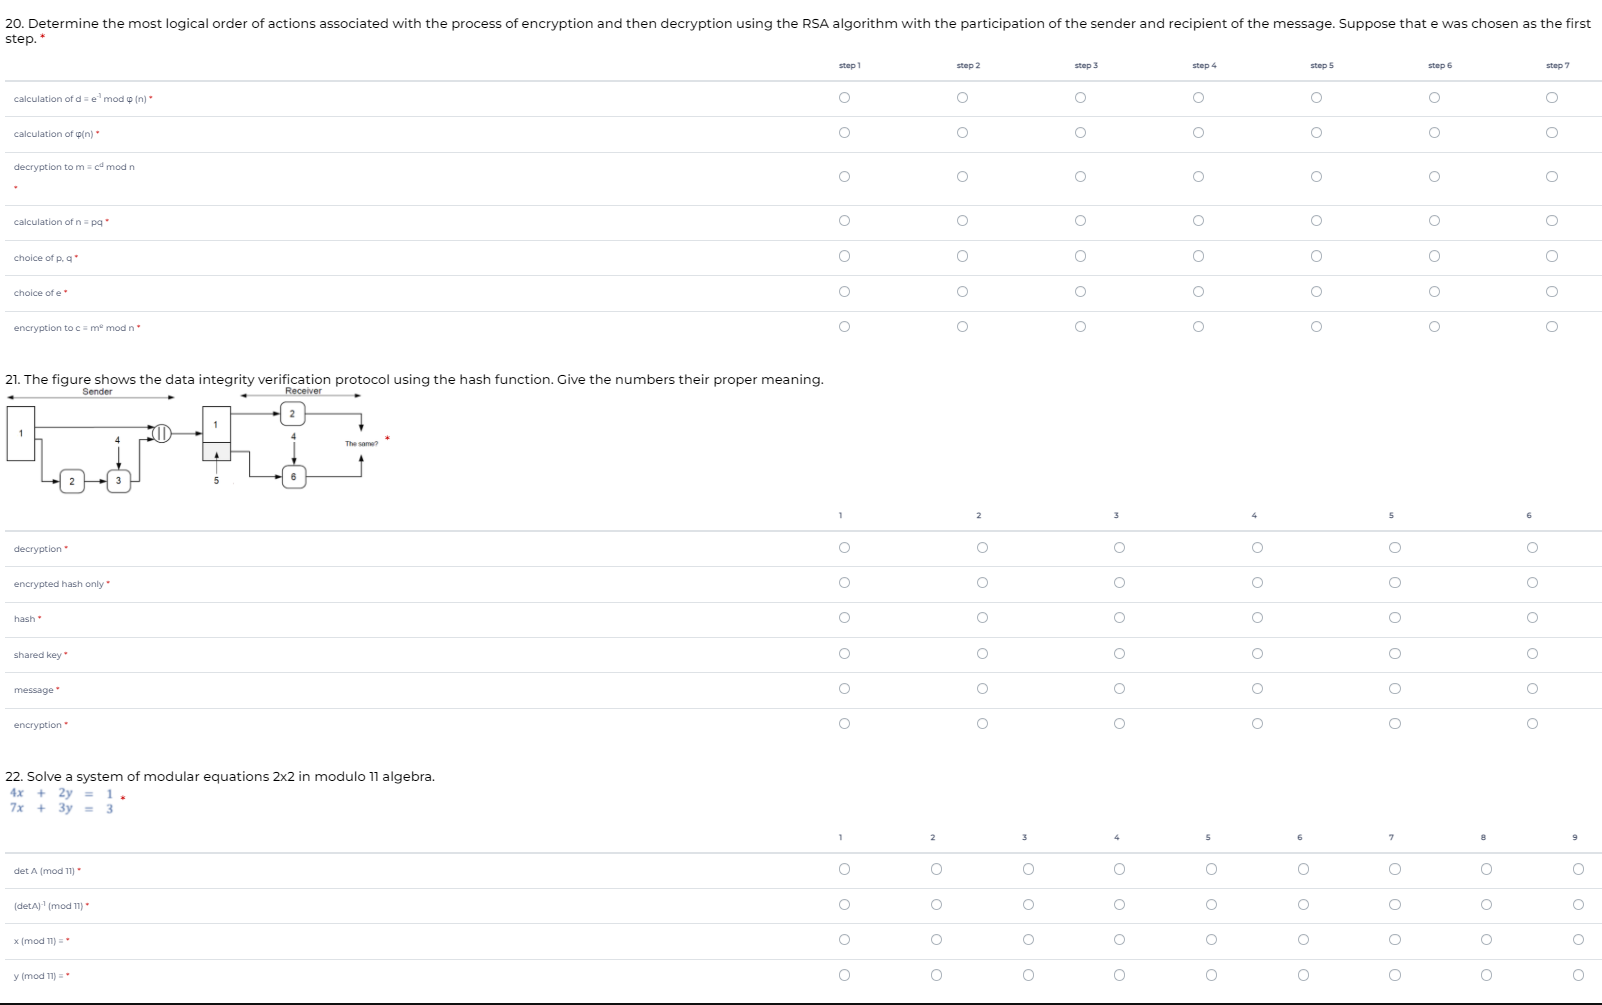
Task: Choose step 2 for calculation of φ(n)
Action: (962, 132)
